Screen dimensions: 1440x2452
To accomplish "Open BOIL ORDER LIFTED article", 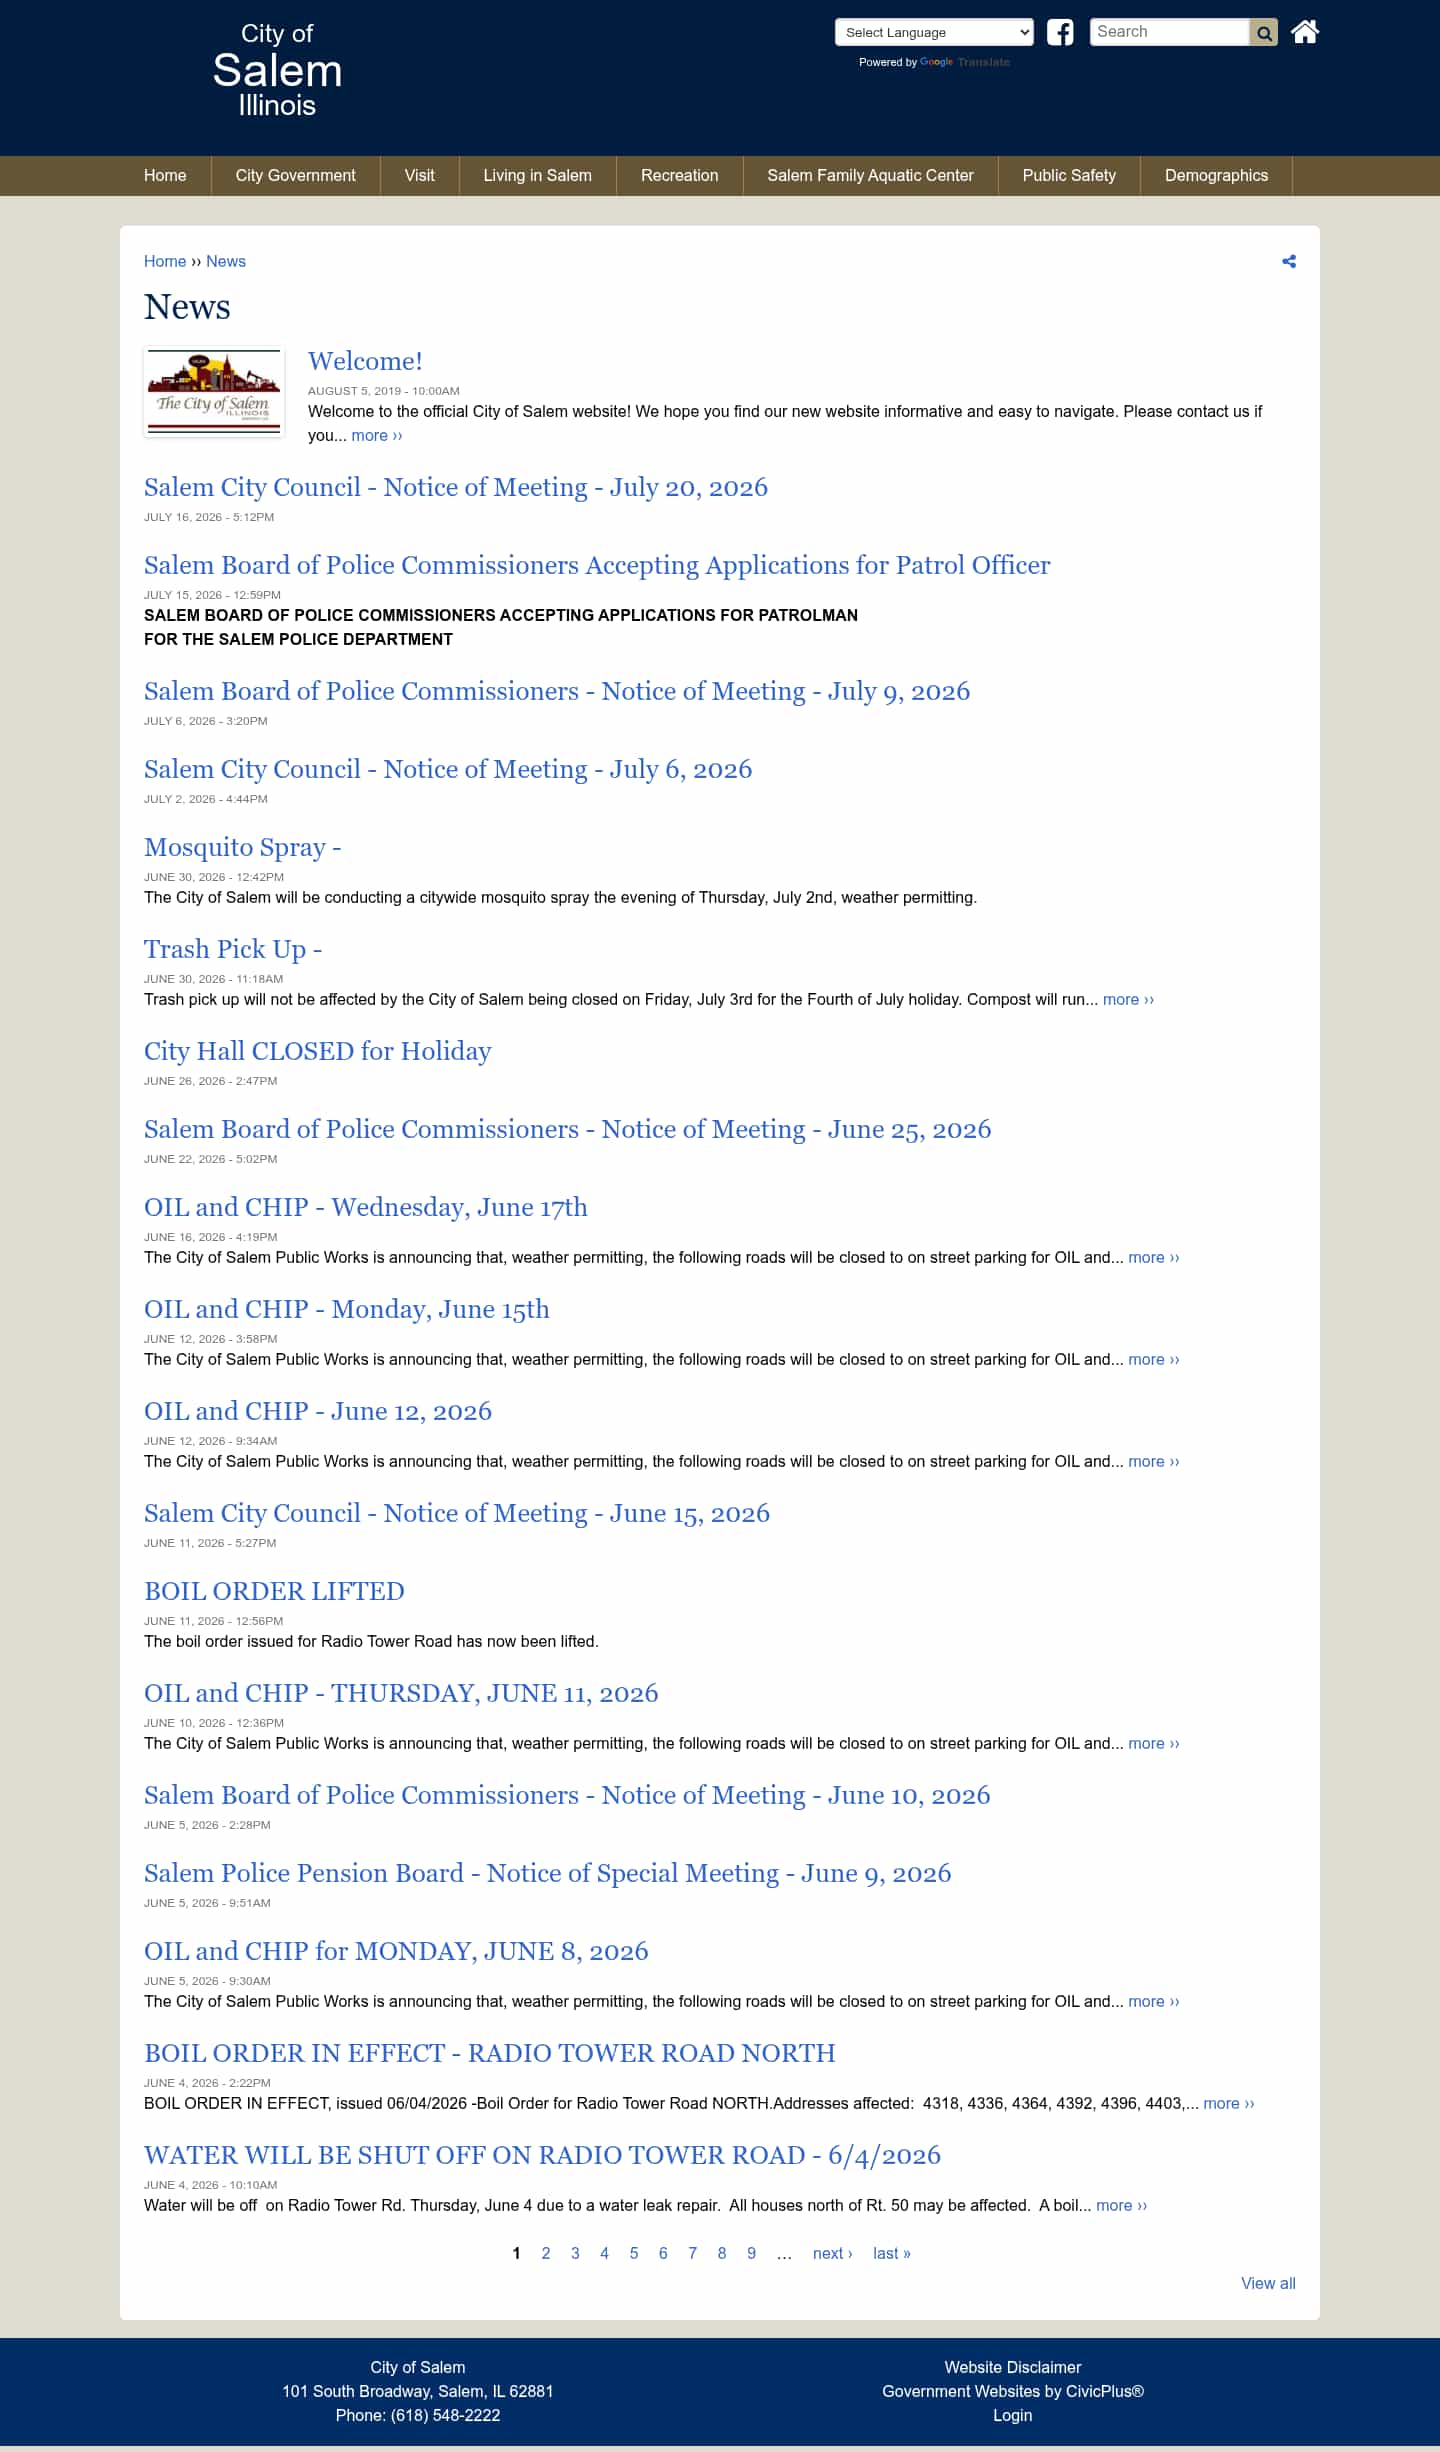I will (x=275, y=1591).
